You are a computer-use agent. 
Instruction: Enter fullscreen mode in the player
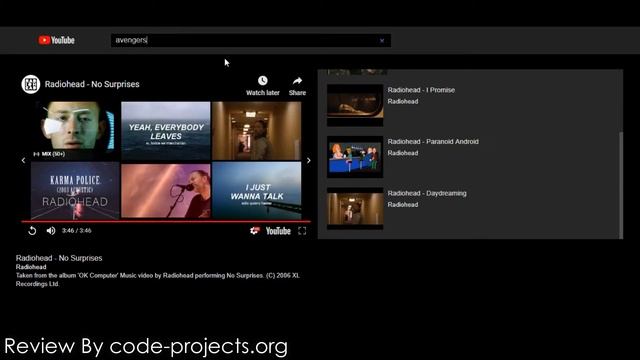tap(302, 231)
